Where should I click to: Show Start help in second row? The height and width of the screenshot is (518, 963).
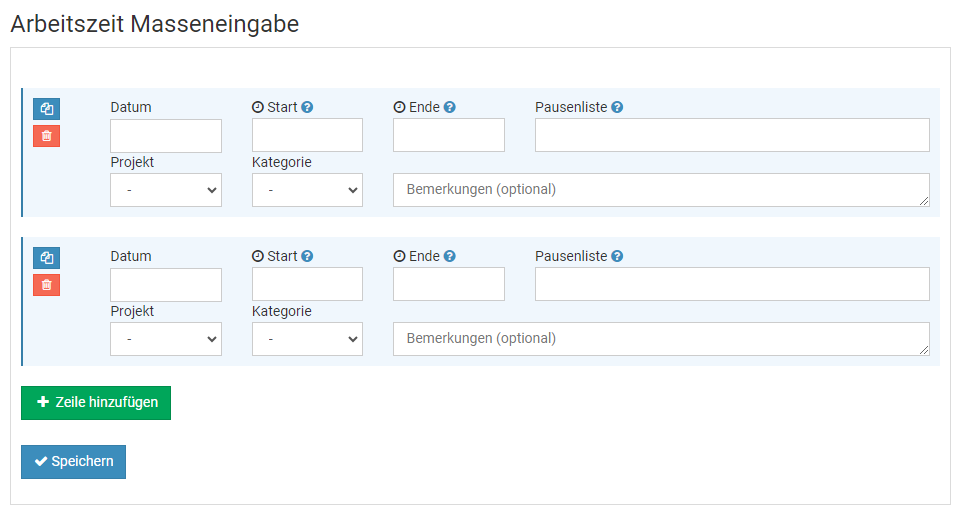pyautogui.click(x=308, y=256)
